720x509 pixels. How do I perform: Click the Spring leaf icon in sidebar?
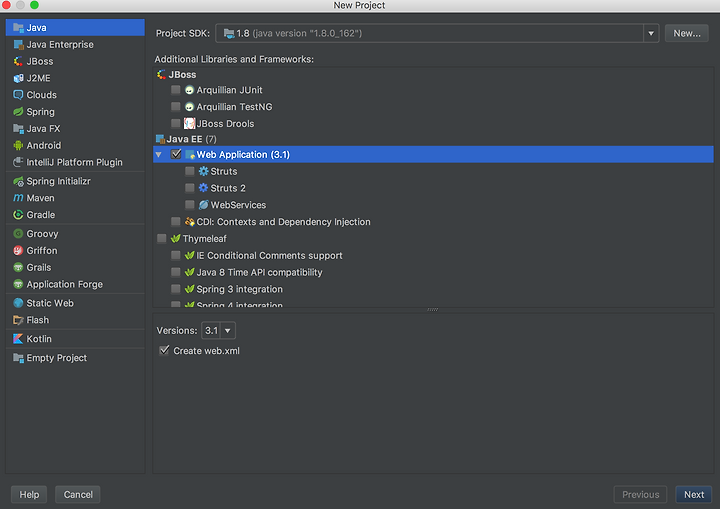coord(18,112)
